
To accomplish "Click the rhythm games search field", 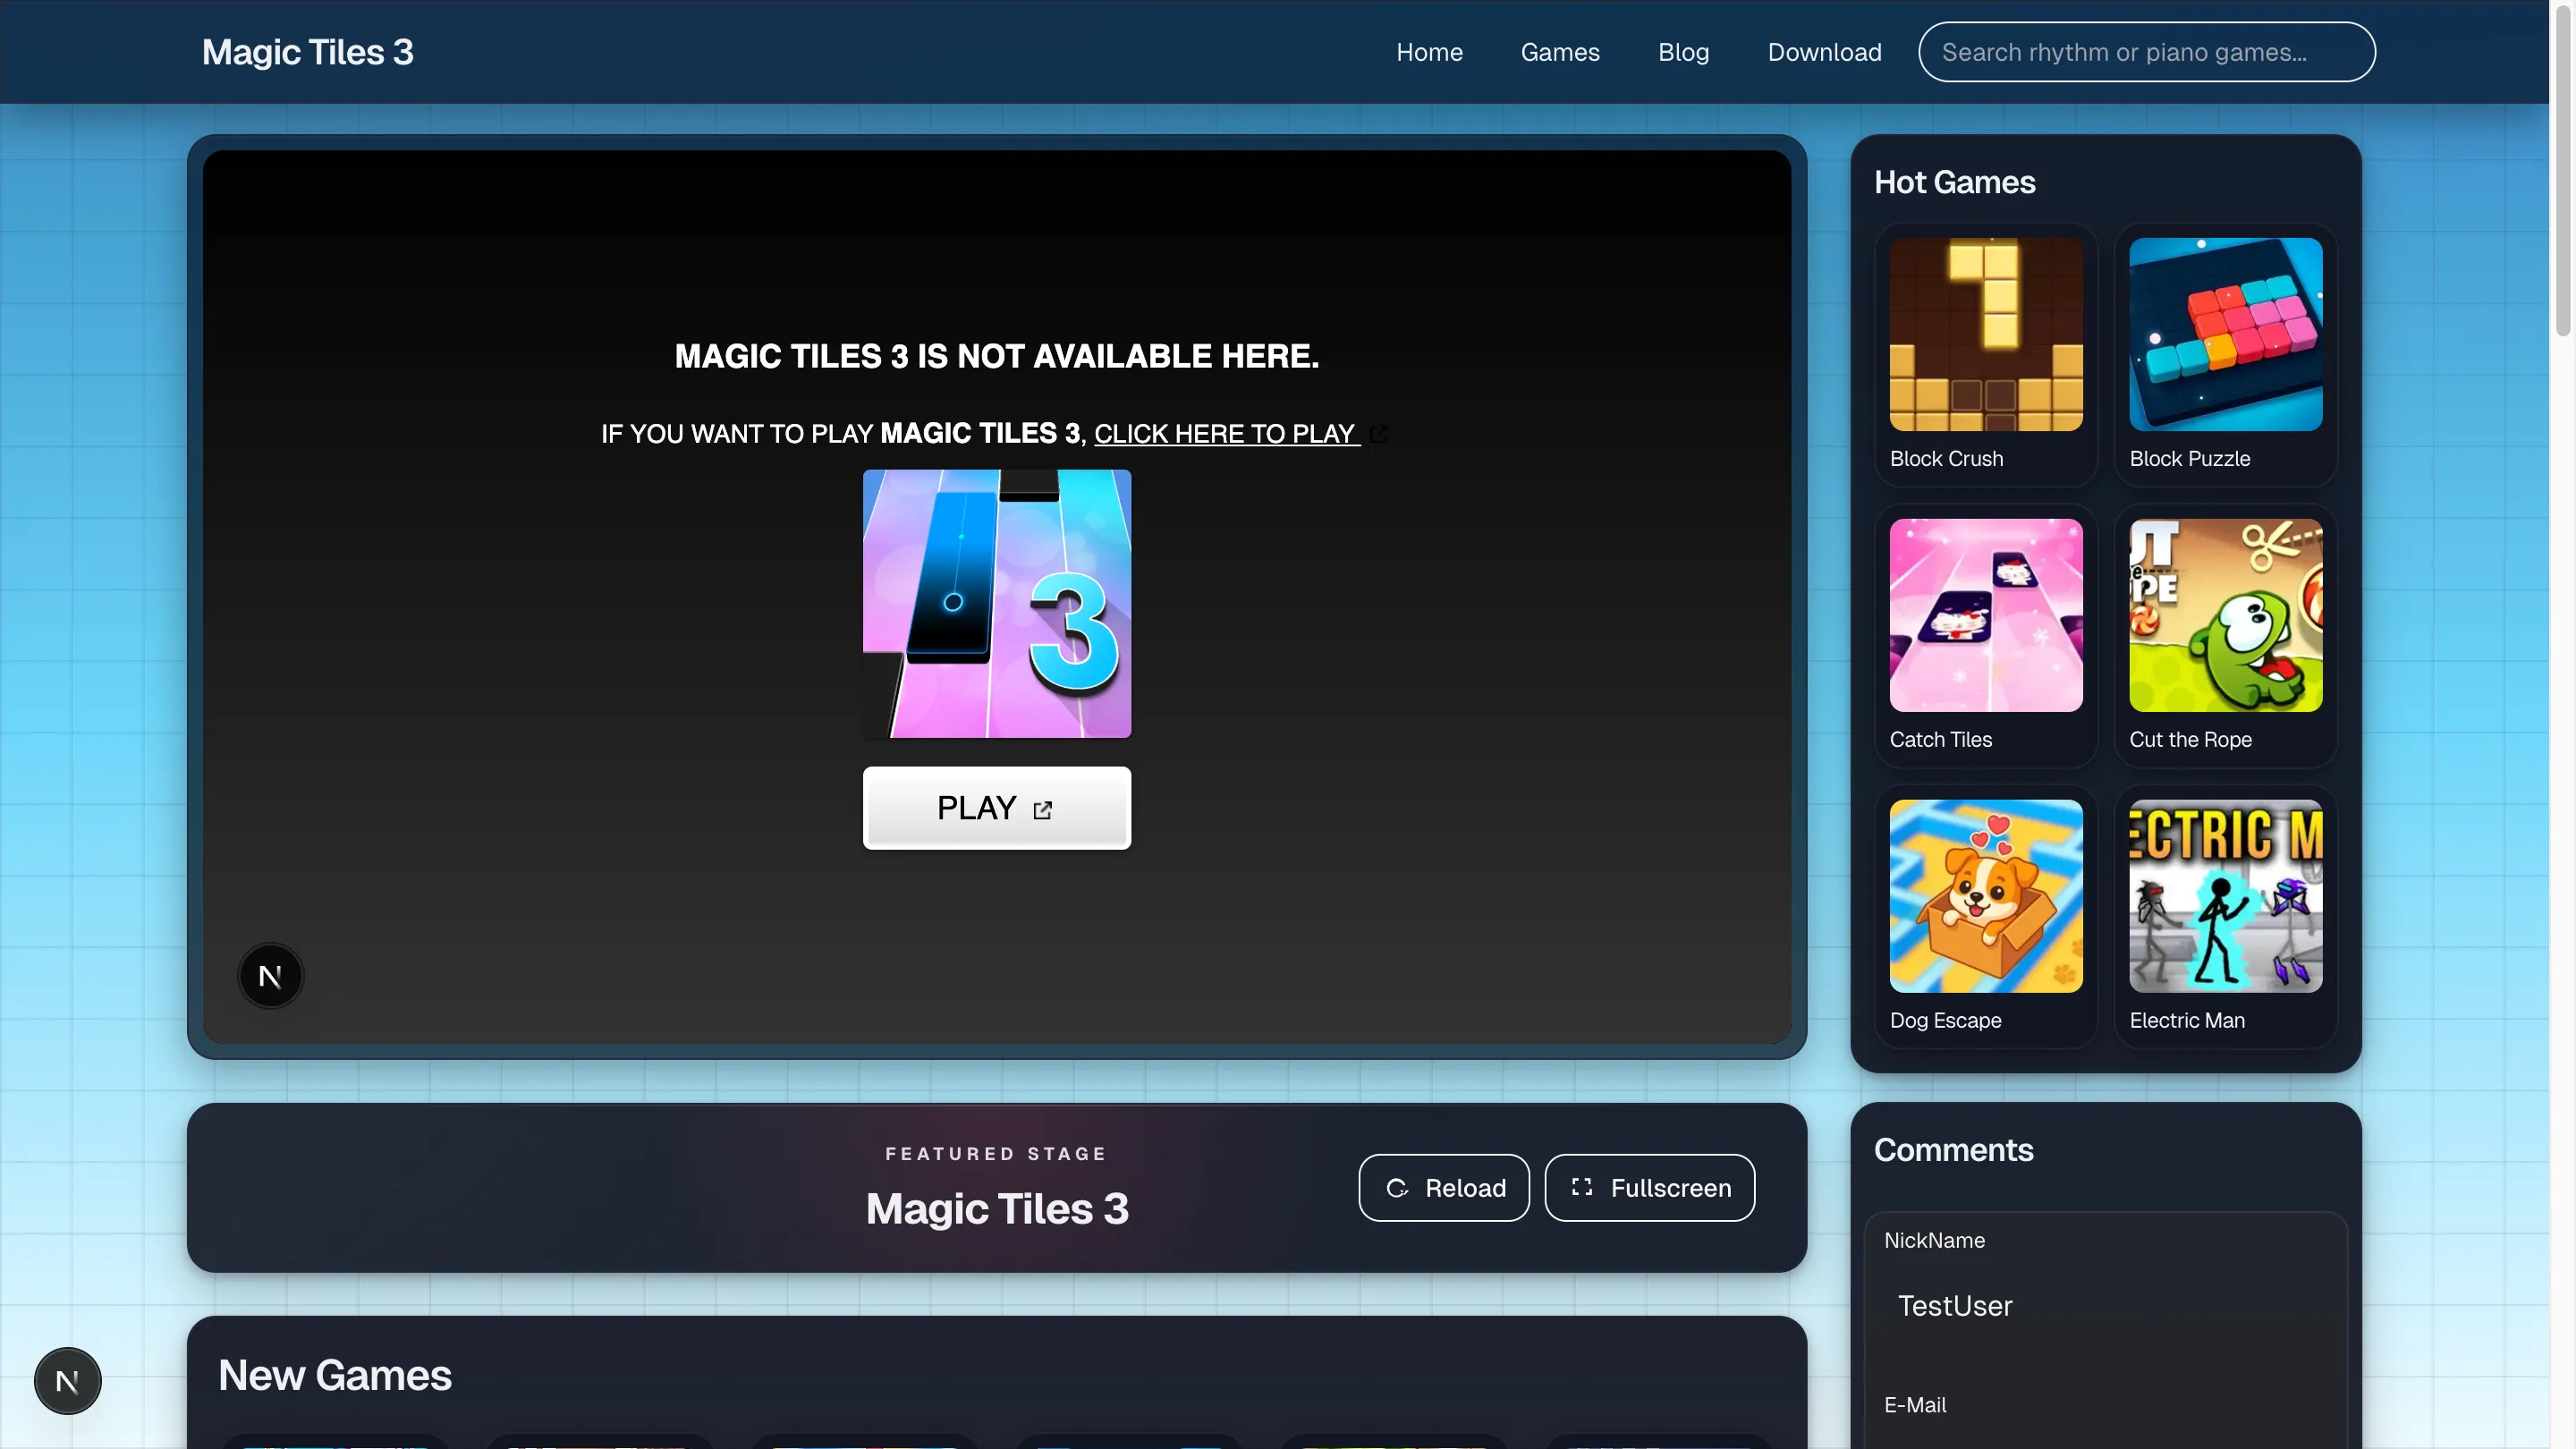I will tap(2146, 52).
